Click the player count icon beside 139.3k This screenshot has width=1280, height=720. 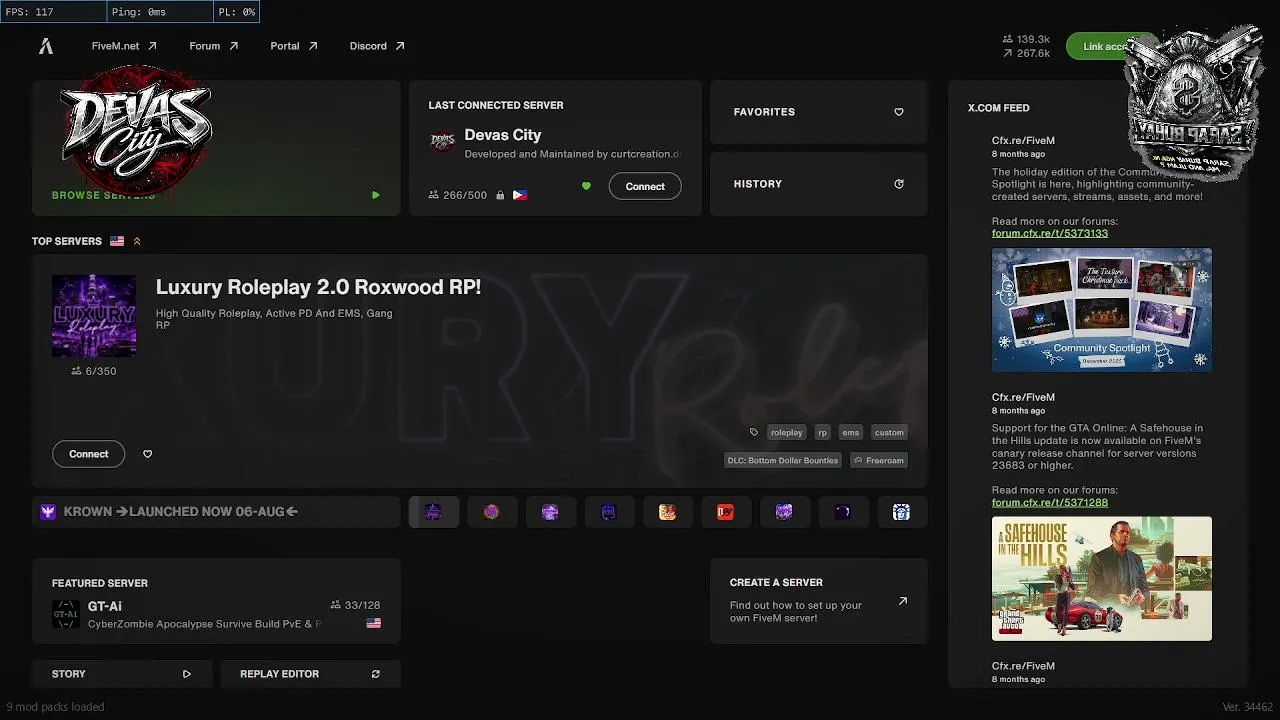click(1007, 39)
